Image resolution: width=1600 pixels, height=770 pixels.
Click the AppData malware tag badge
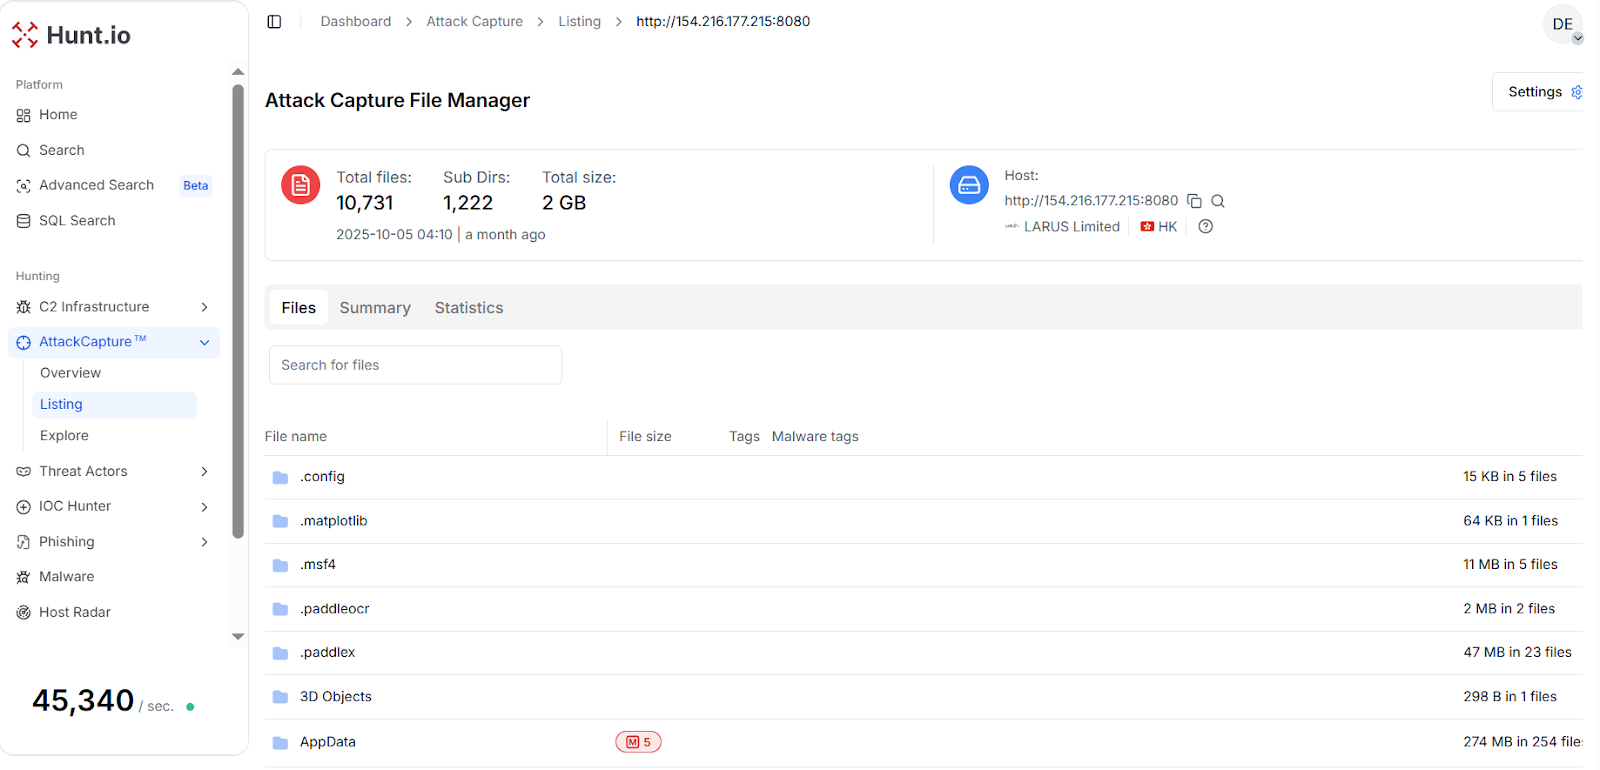[x=638, y=742]
